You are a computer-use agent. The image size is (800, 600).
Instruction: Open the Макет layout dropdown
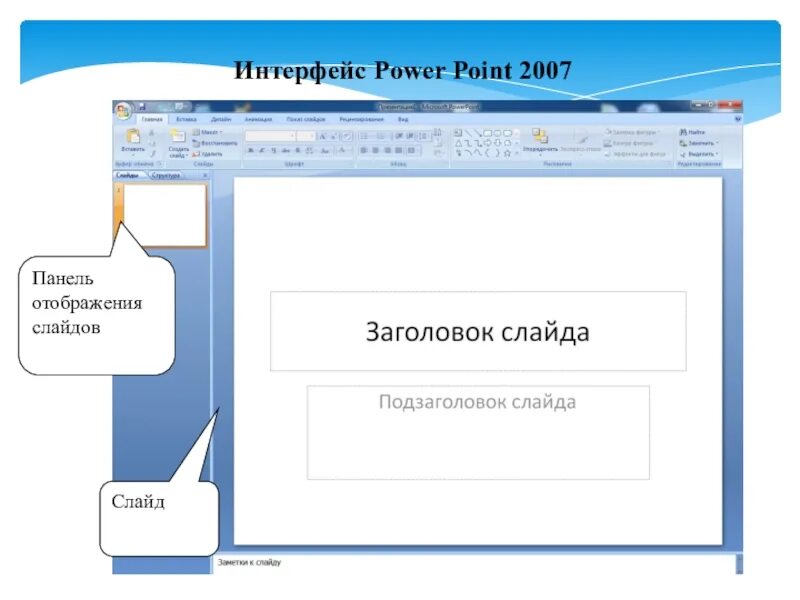click(x=208, y=133)
